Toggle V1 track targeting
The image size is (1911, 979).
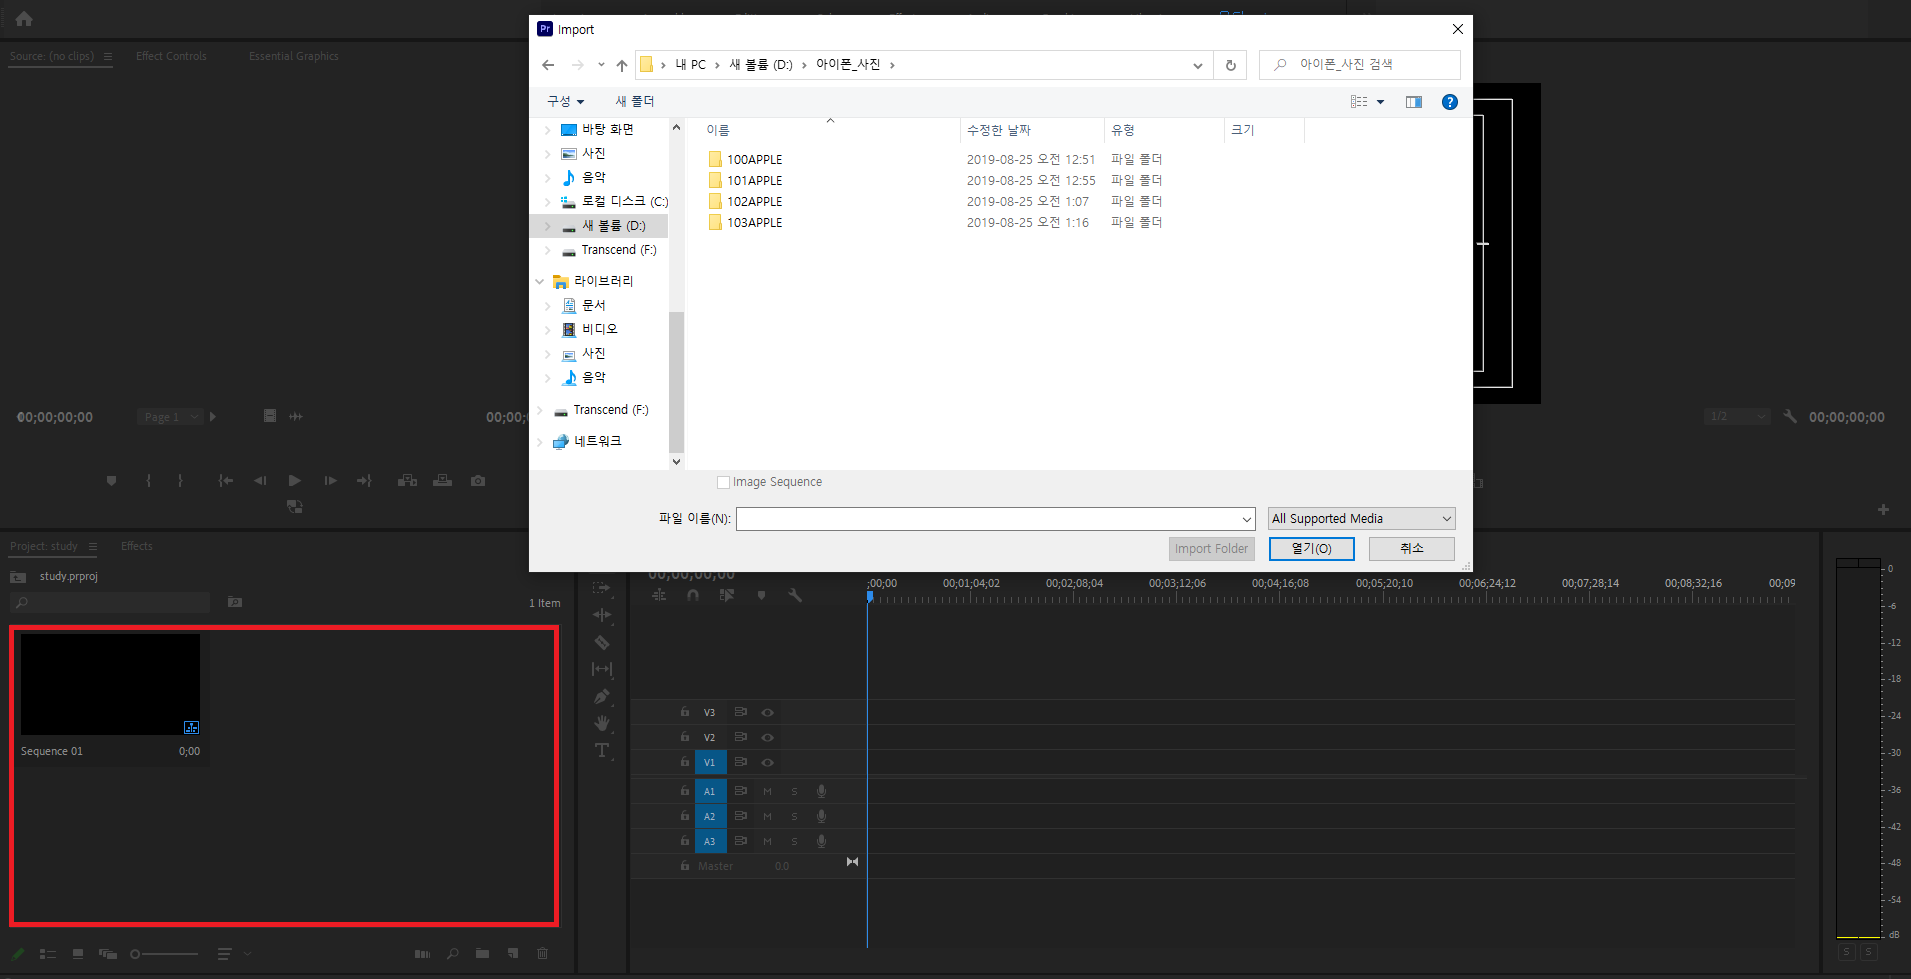click(x=710, y=762)
